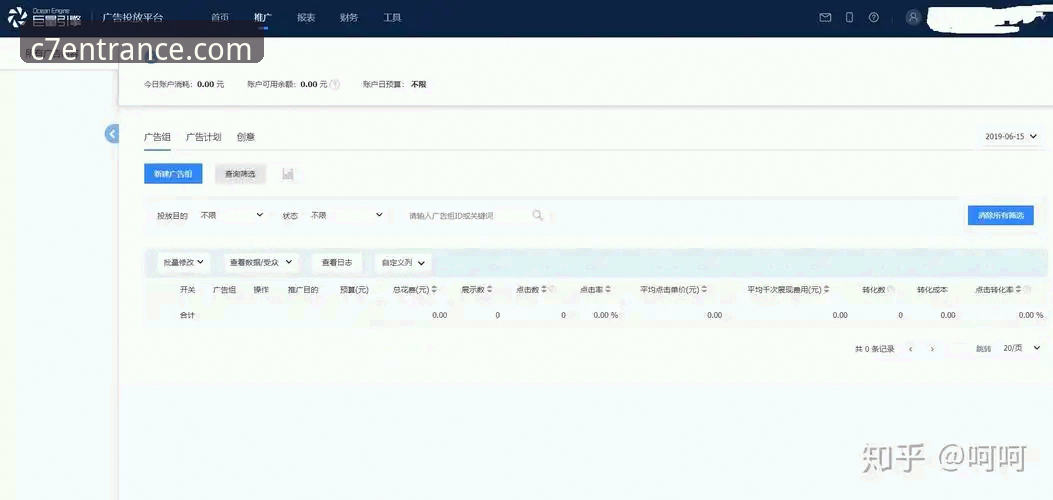Sort by 总花费(元) column arrows
The height and width of the screenshot is (500, 1053).
coord(434,290)
